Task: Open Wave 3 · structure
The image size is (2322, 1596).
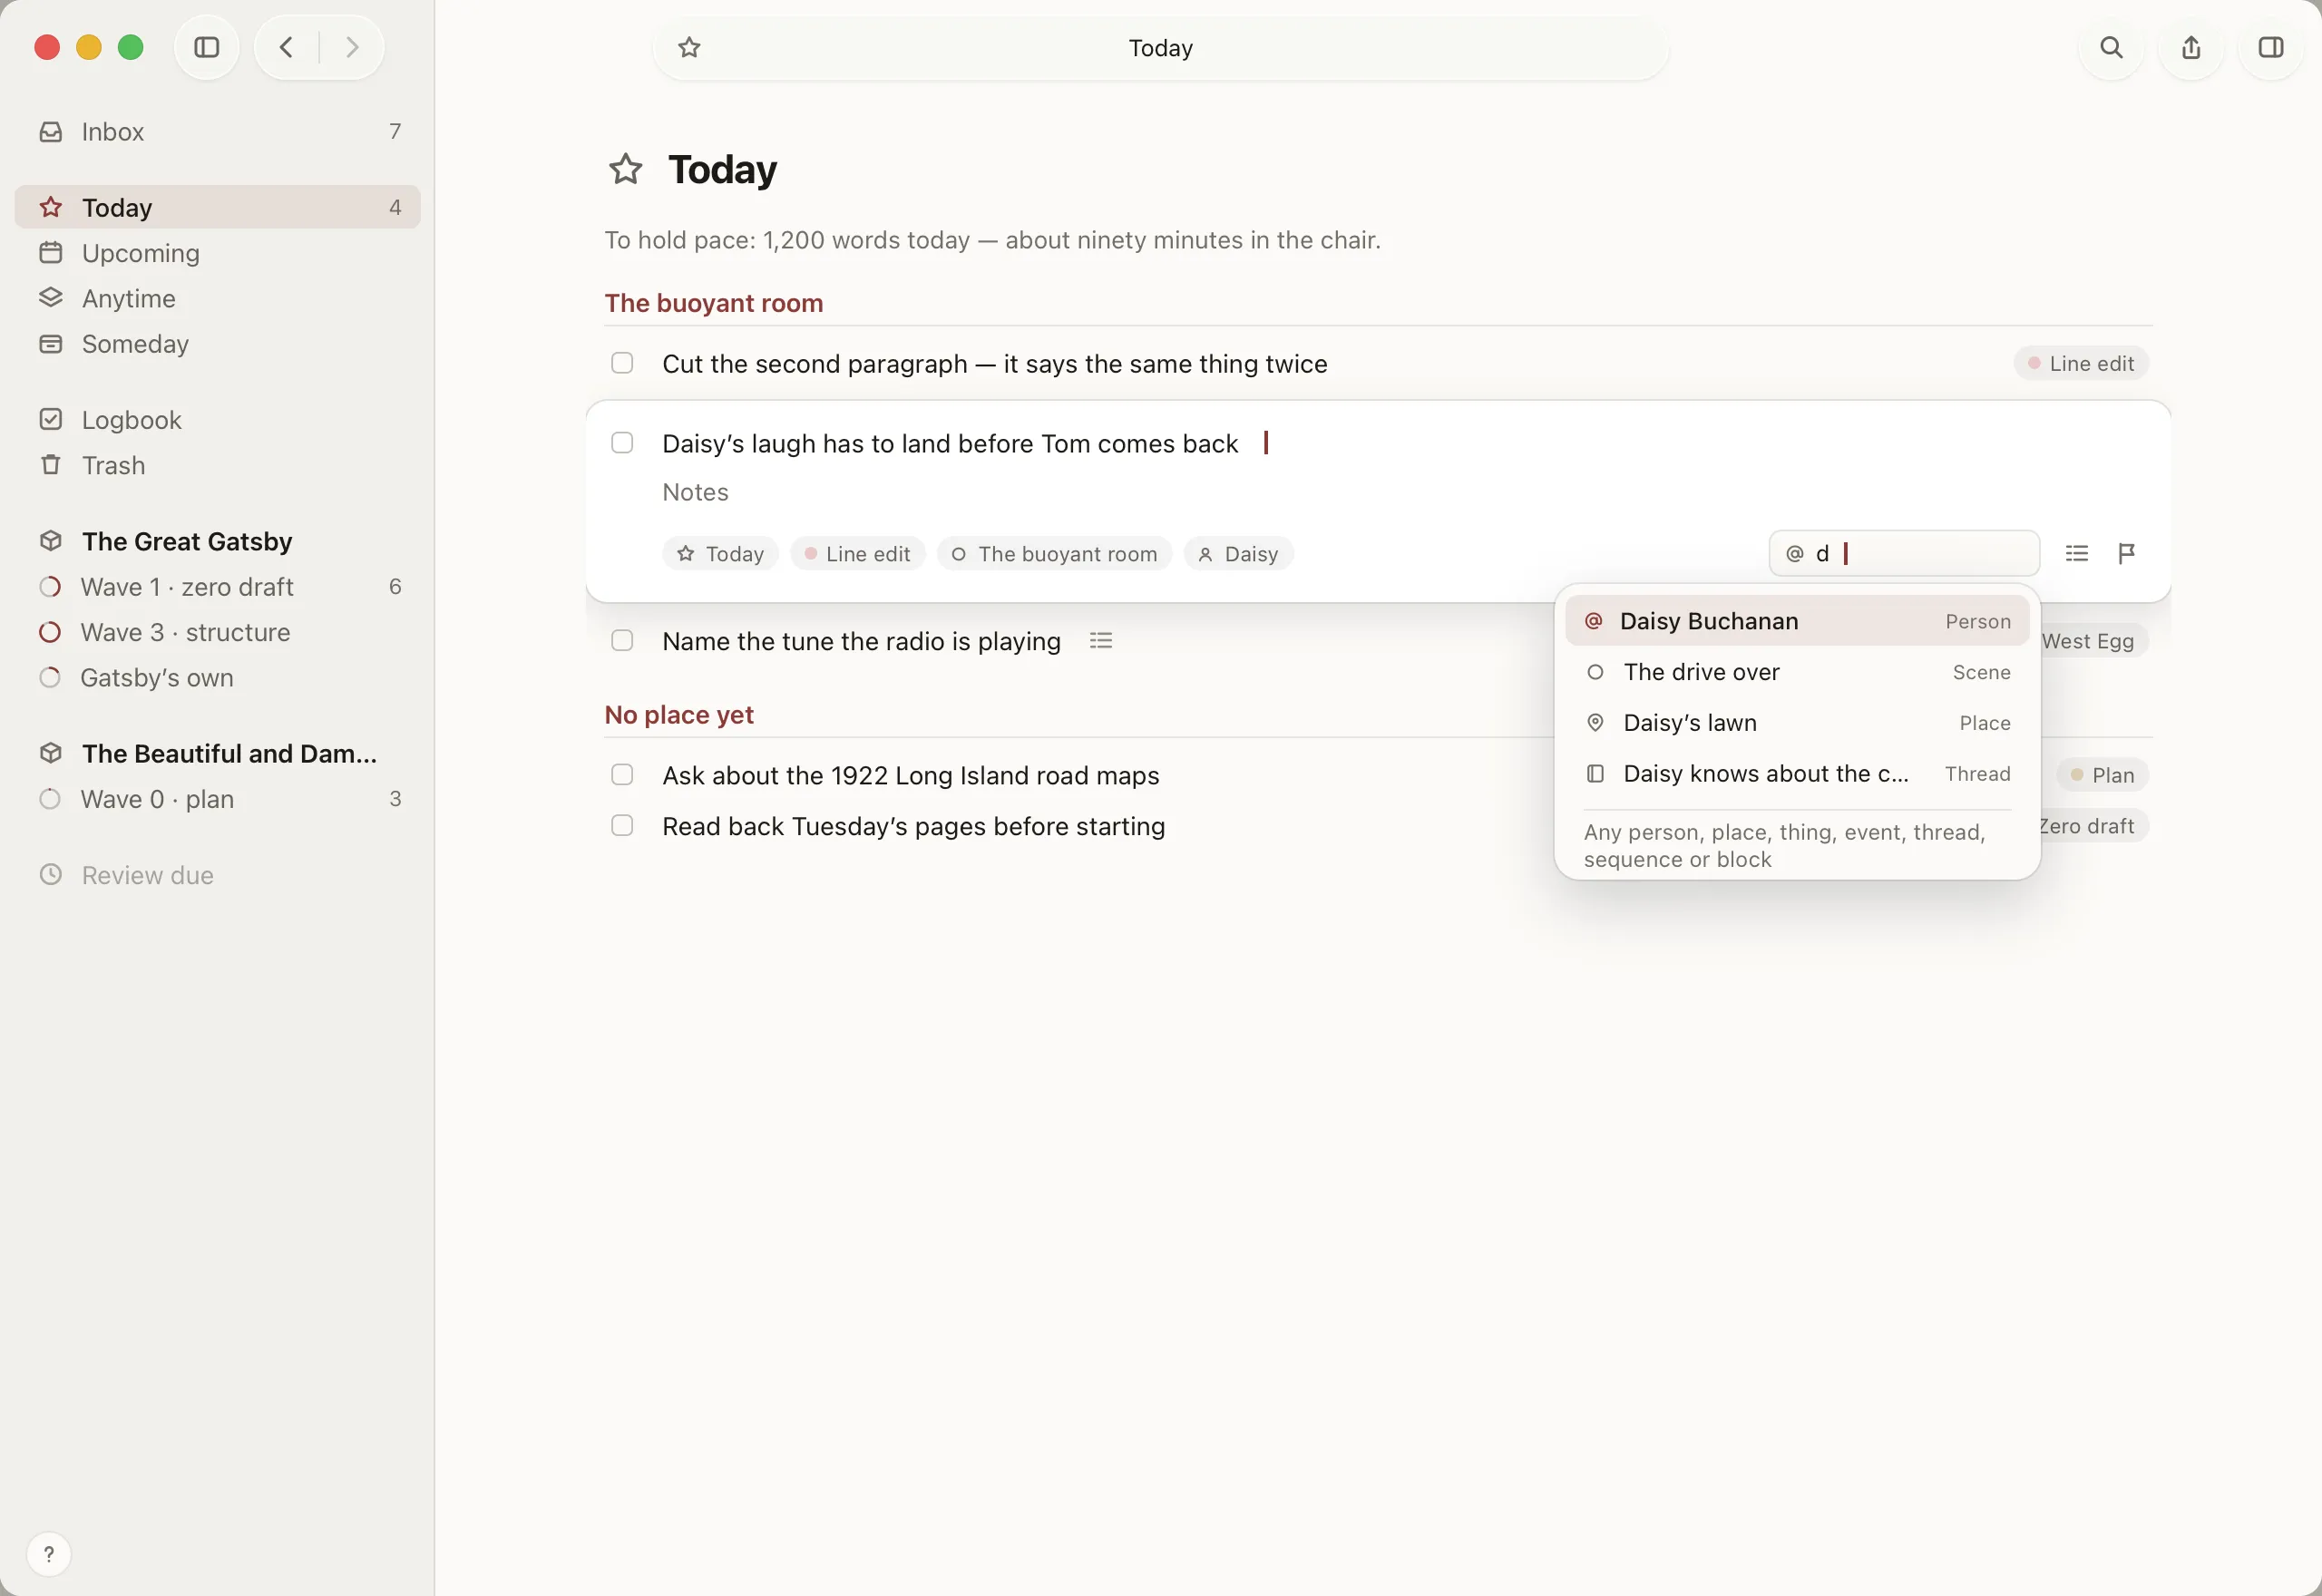Action: click(x=217, y=632)
